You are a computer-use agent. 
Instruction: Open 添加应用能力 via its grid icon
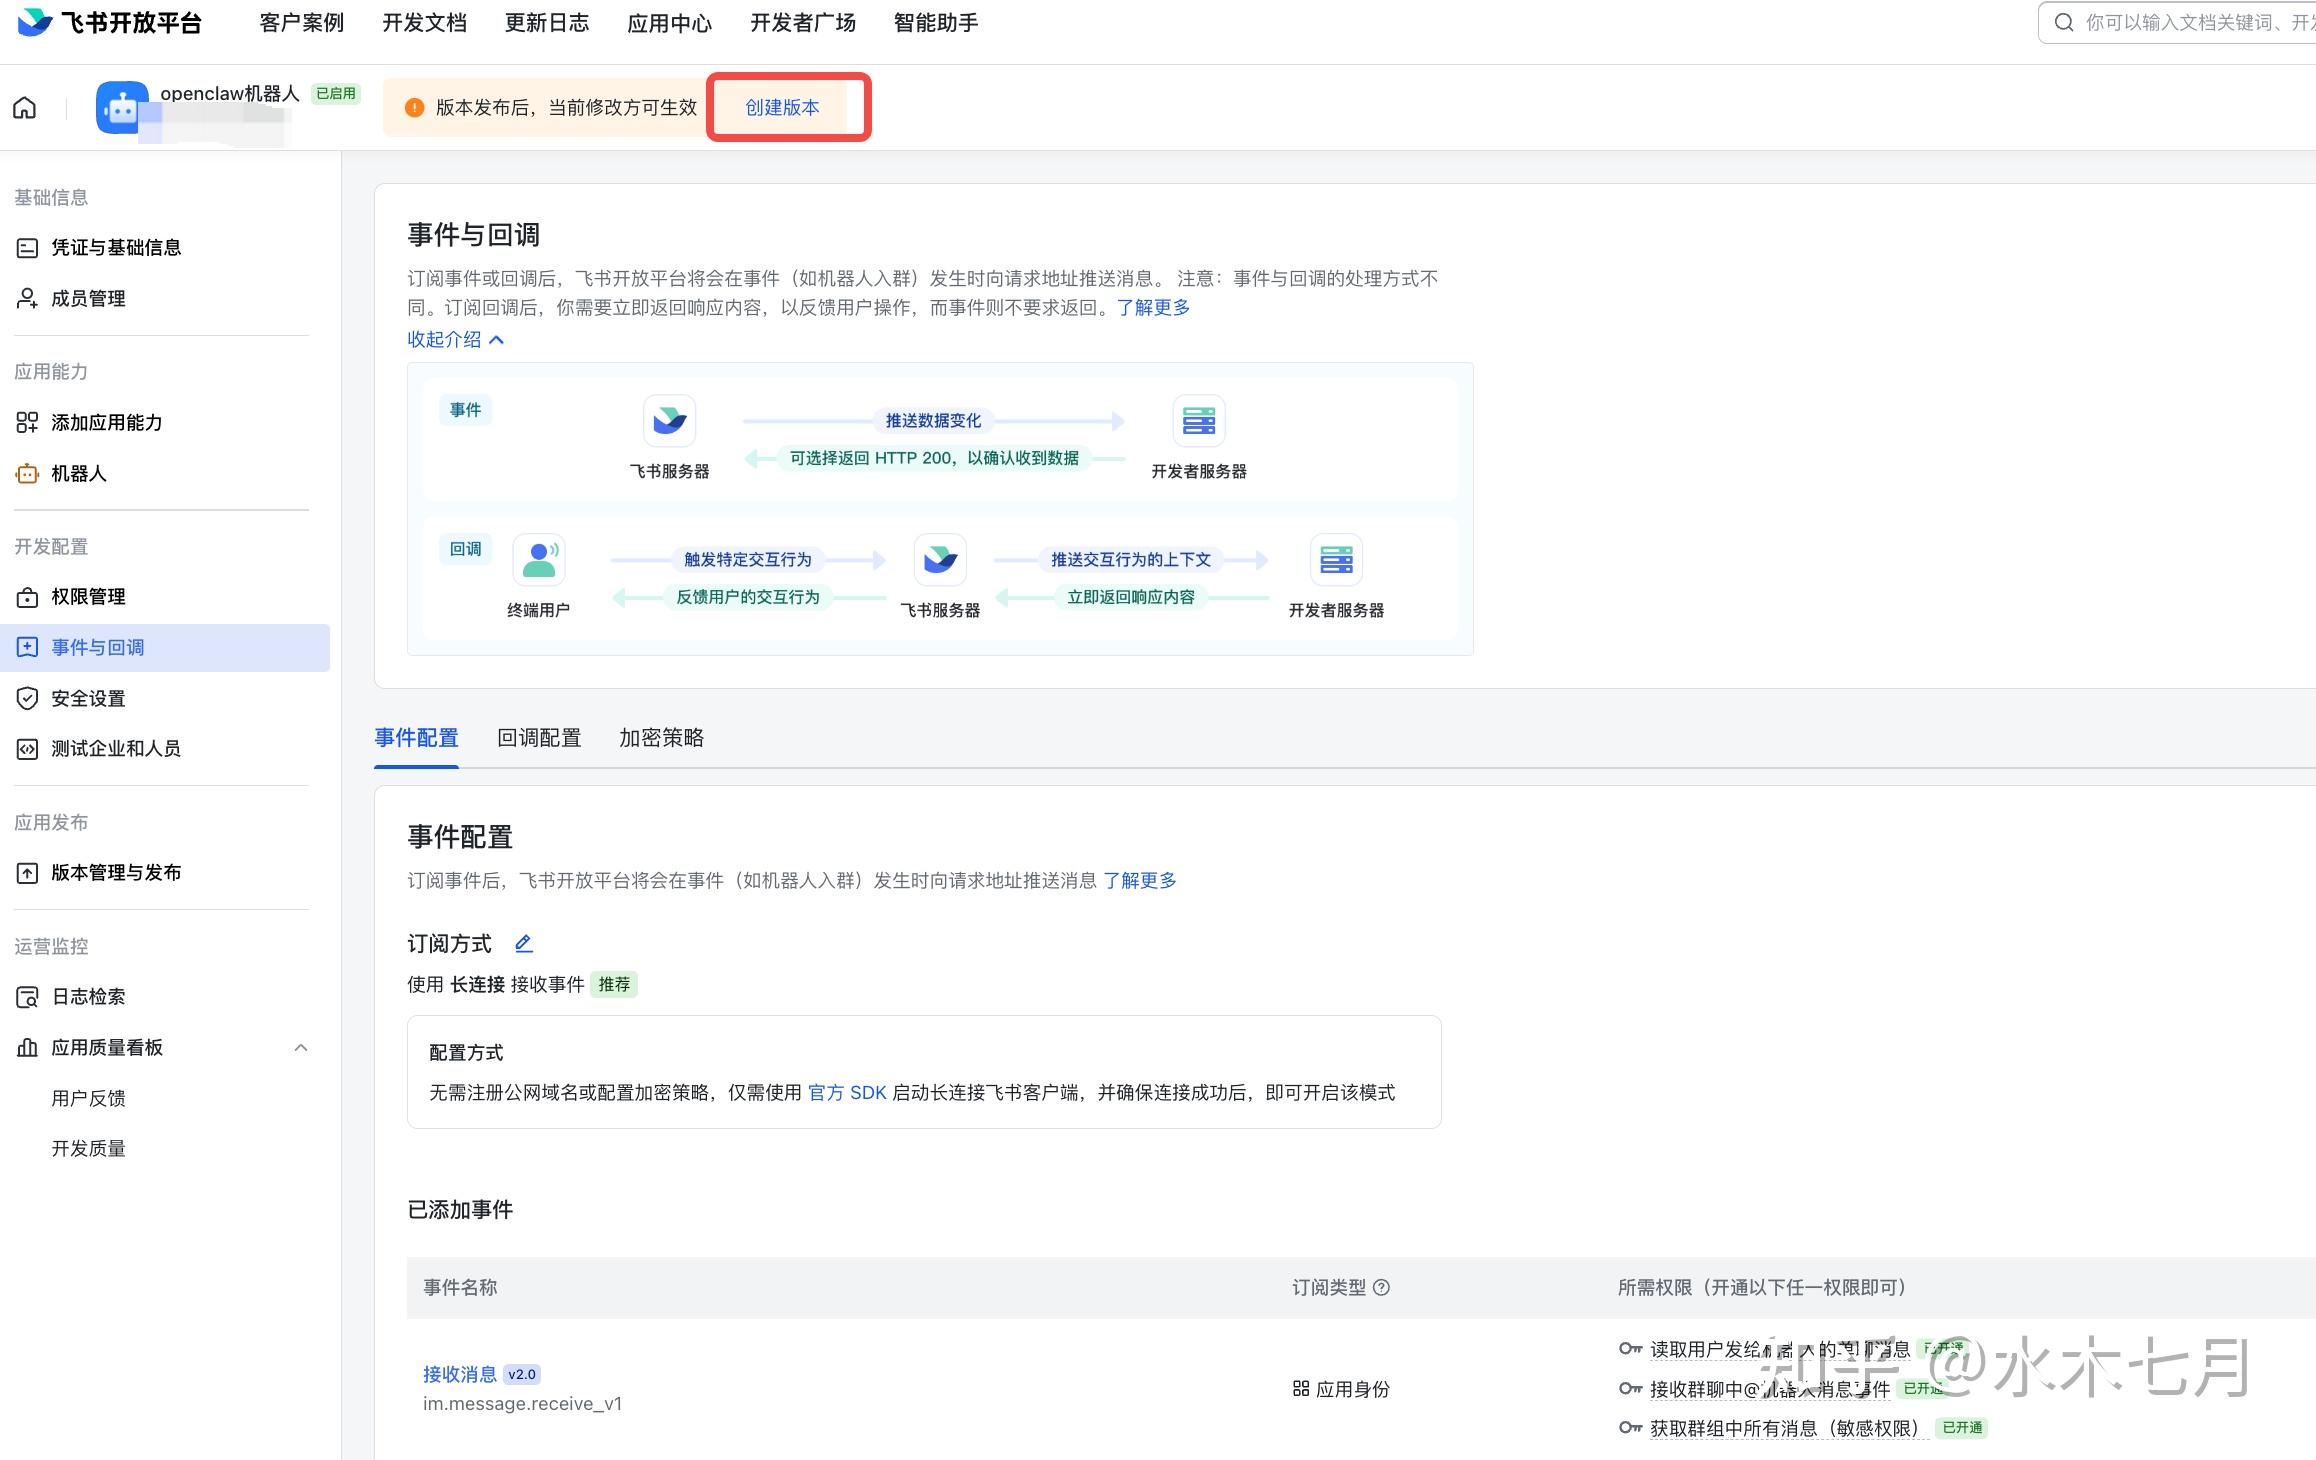(27, 423)
